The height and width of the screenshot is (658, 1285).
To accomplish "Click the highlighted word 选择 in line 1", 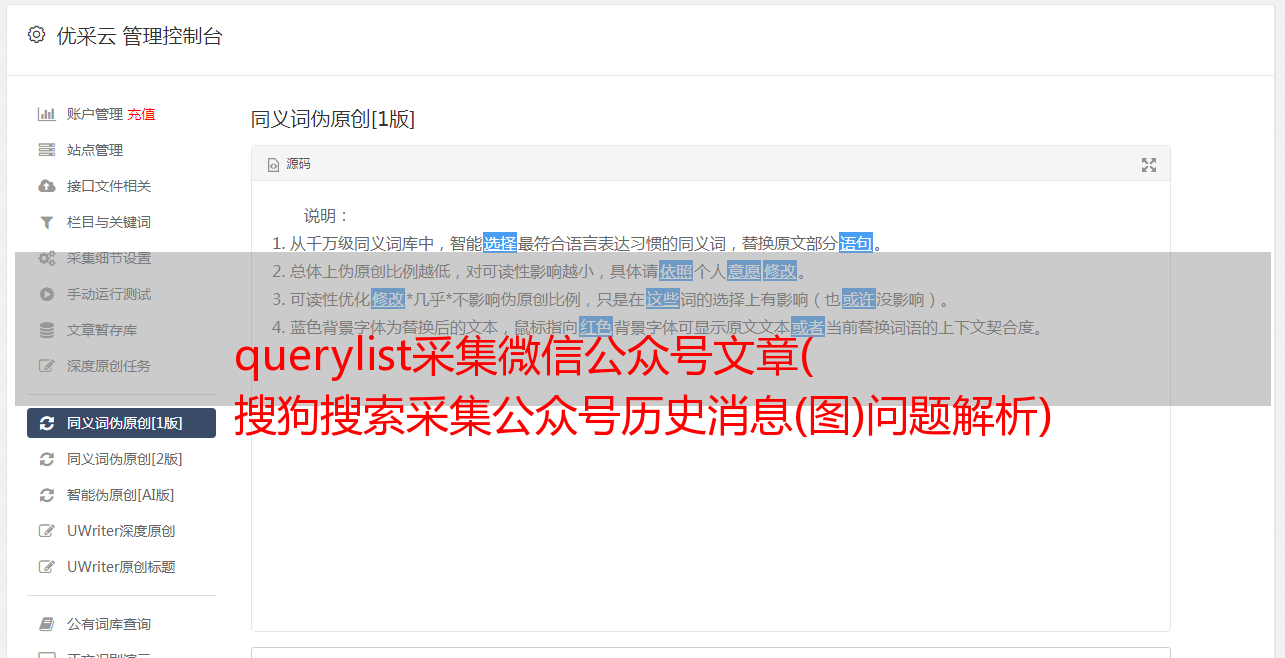I will (x=500, y=243).
